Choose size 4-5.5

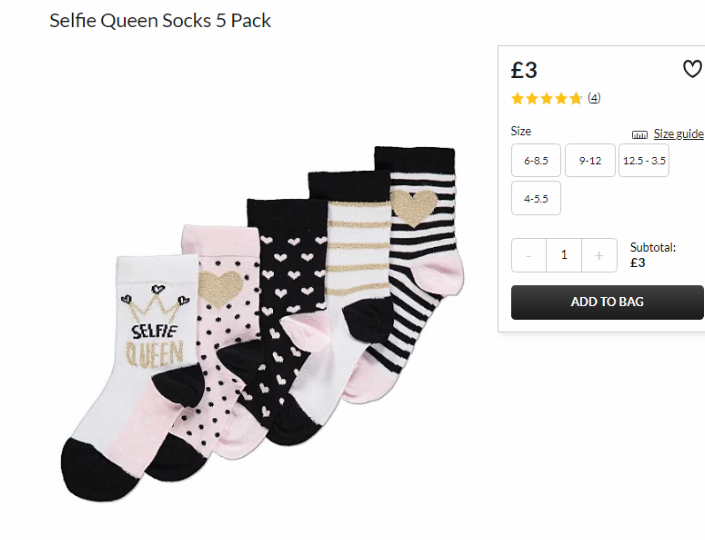[x=536, y=198]
